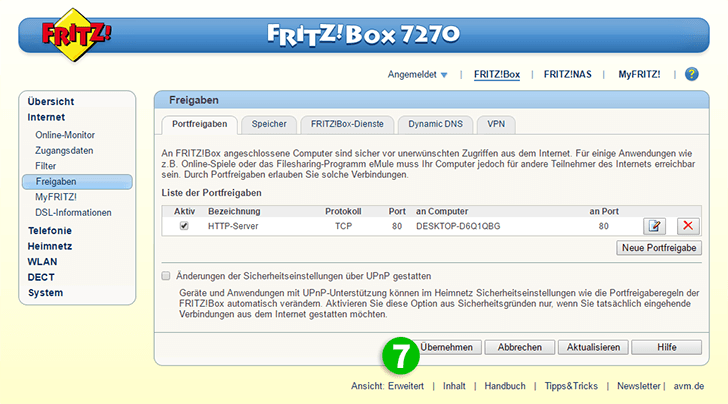Viewport: 728px width, 404px height.
Task: Switch to the Speicher tab
Action: coord(269,124)
